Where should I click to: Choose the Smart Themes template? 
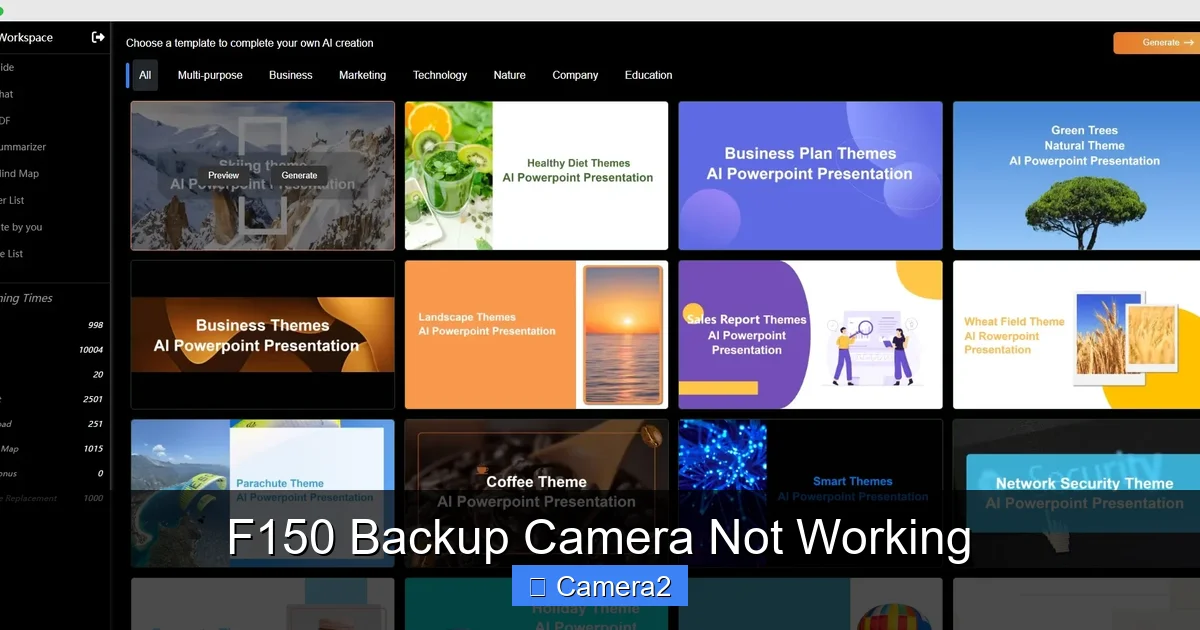pyautogui.click(x=810, y=493)
